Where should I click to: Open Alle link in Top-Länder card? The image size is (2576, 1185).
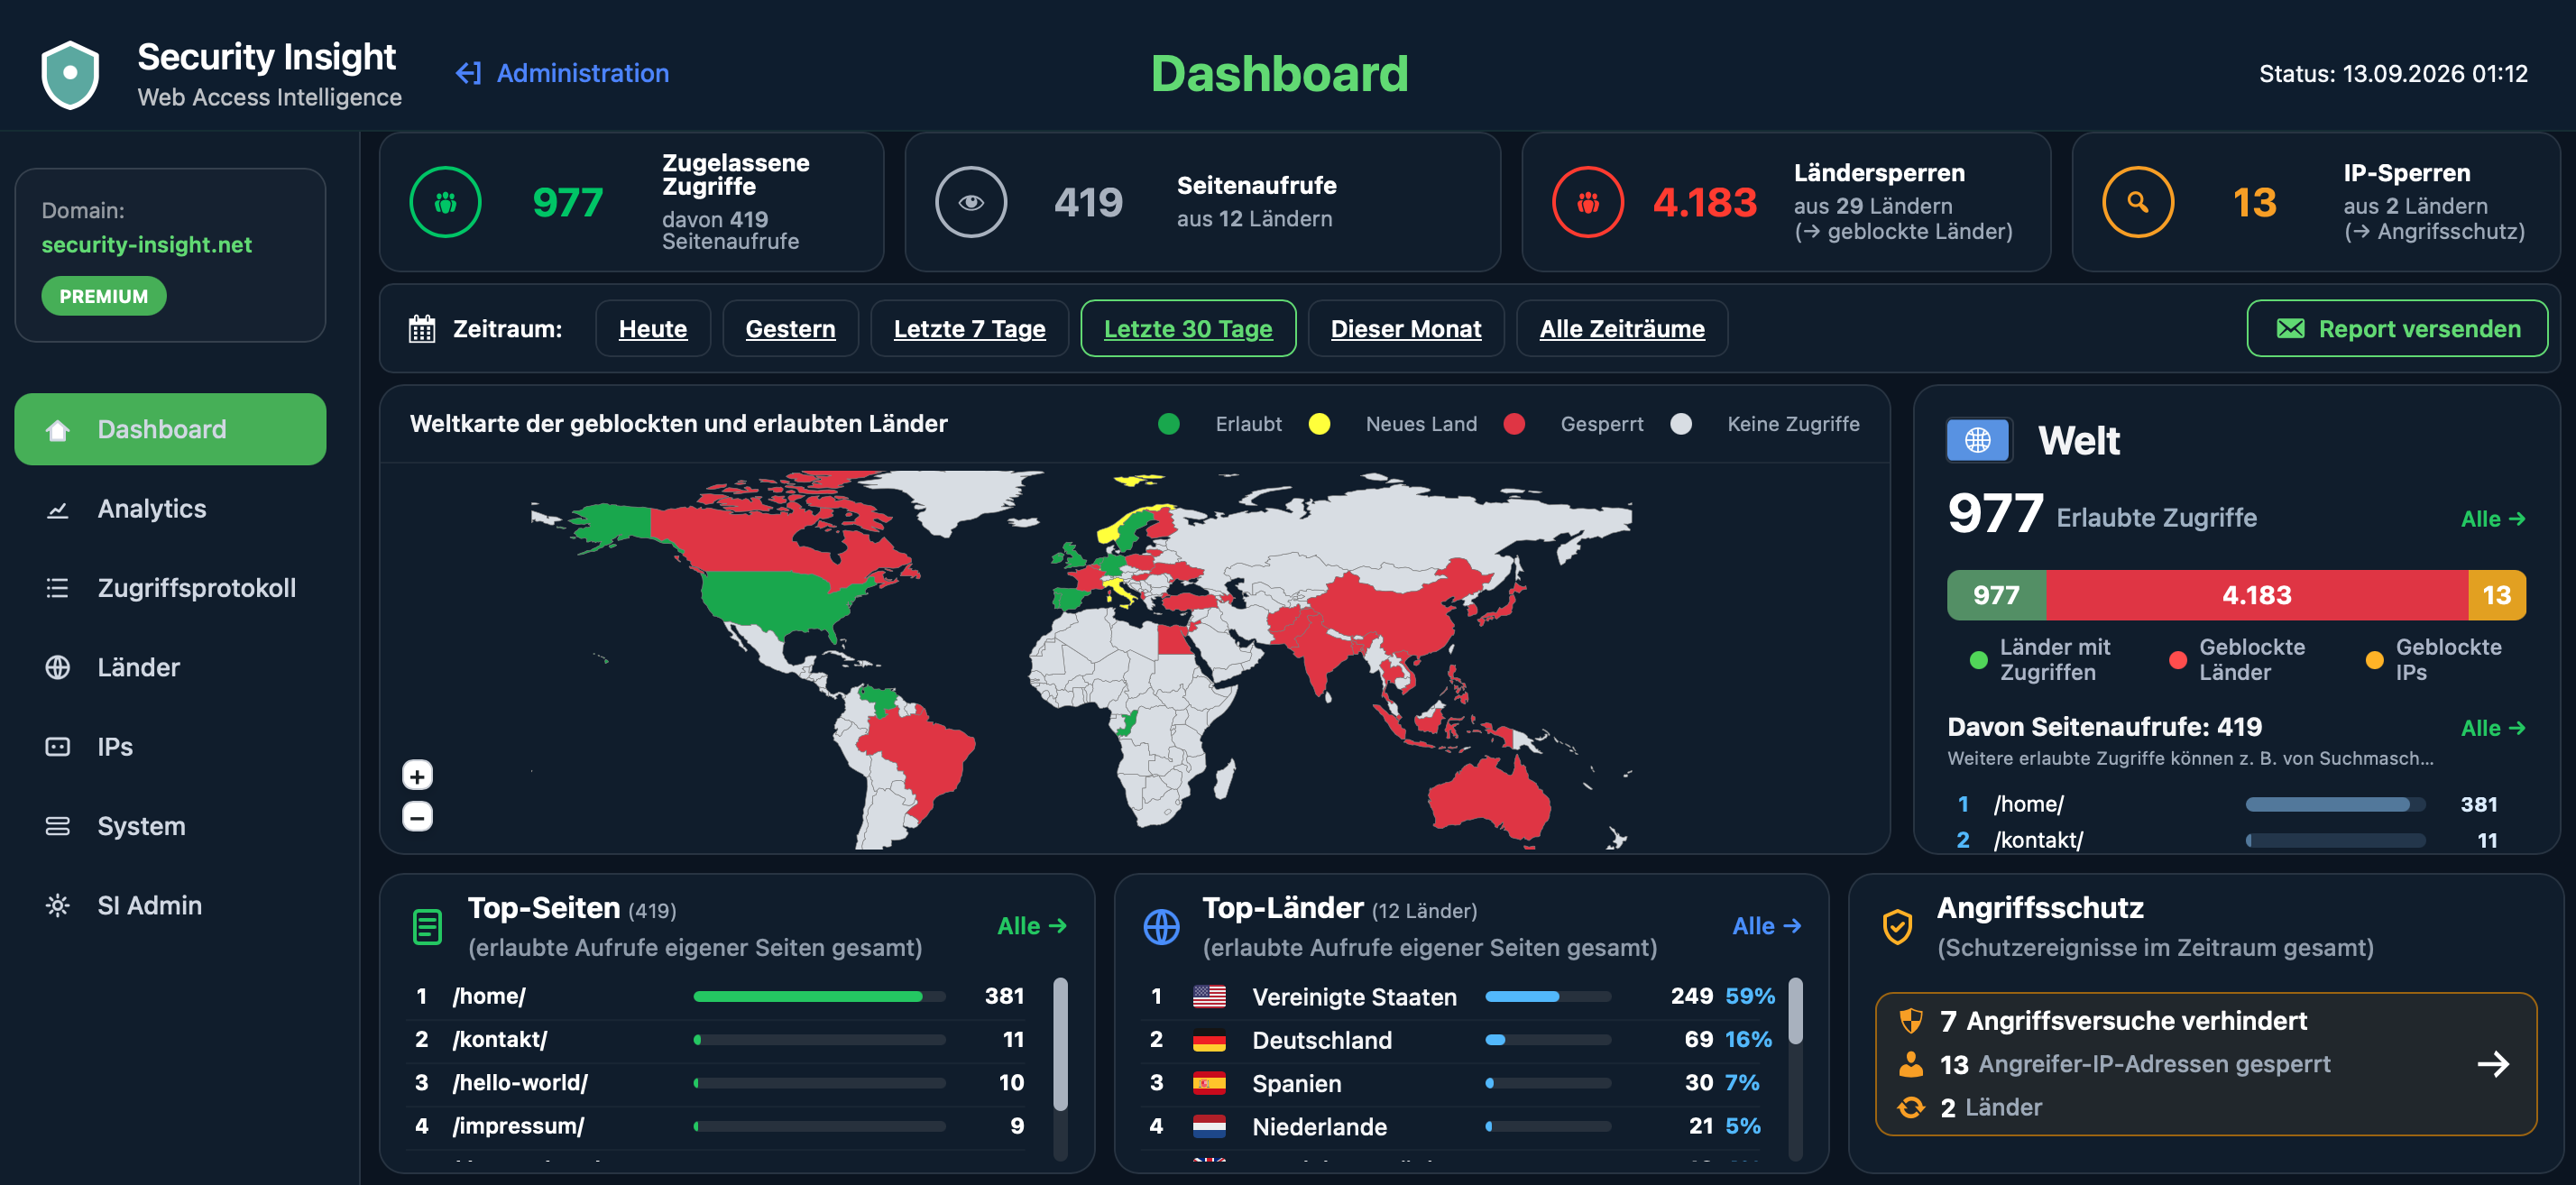(x=1767, y=926)
